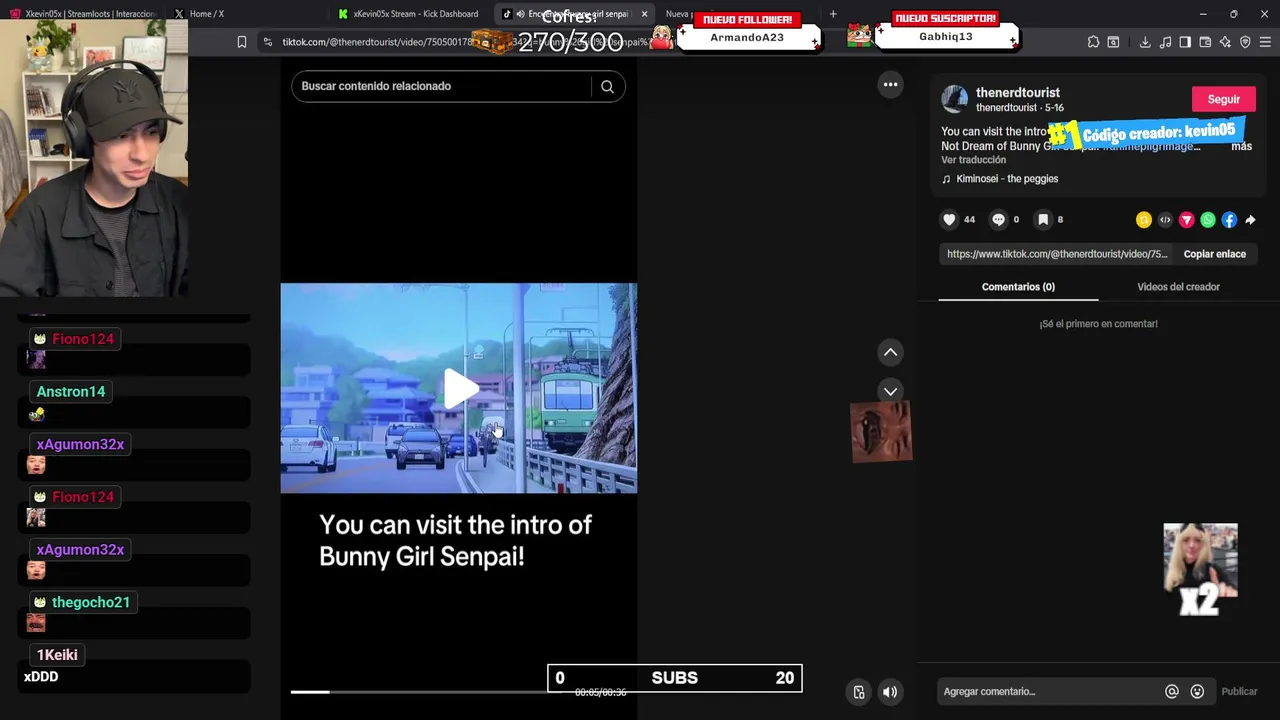
Task: Save the video with the bookmark icon
Action: coord(1043,220)
